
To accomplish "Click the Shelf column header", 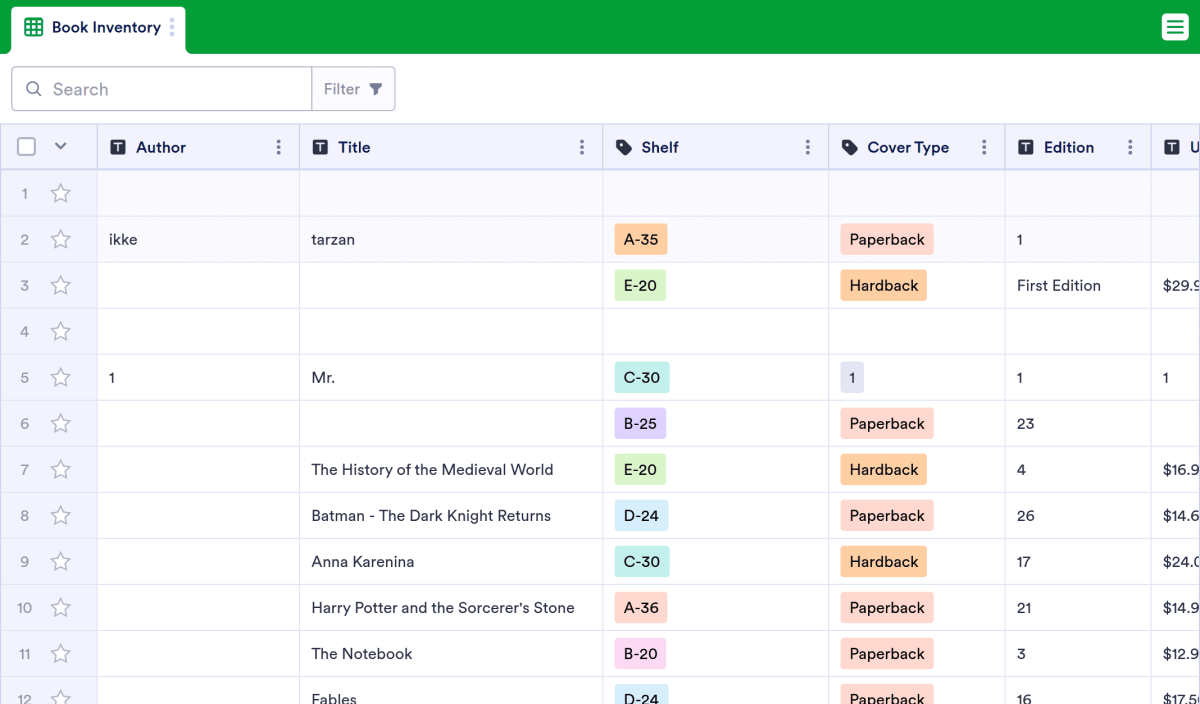I will [x=716, y=147].
